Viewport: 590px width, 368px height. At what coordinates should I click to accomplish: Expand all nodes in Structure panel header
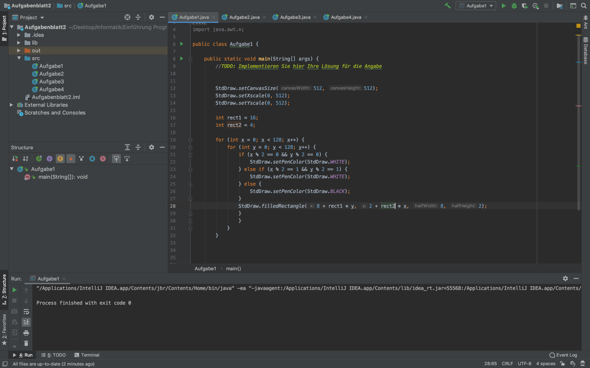point(128,147)
